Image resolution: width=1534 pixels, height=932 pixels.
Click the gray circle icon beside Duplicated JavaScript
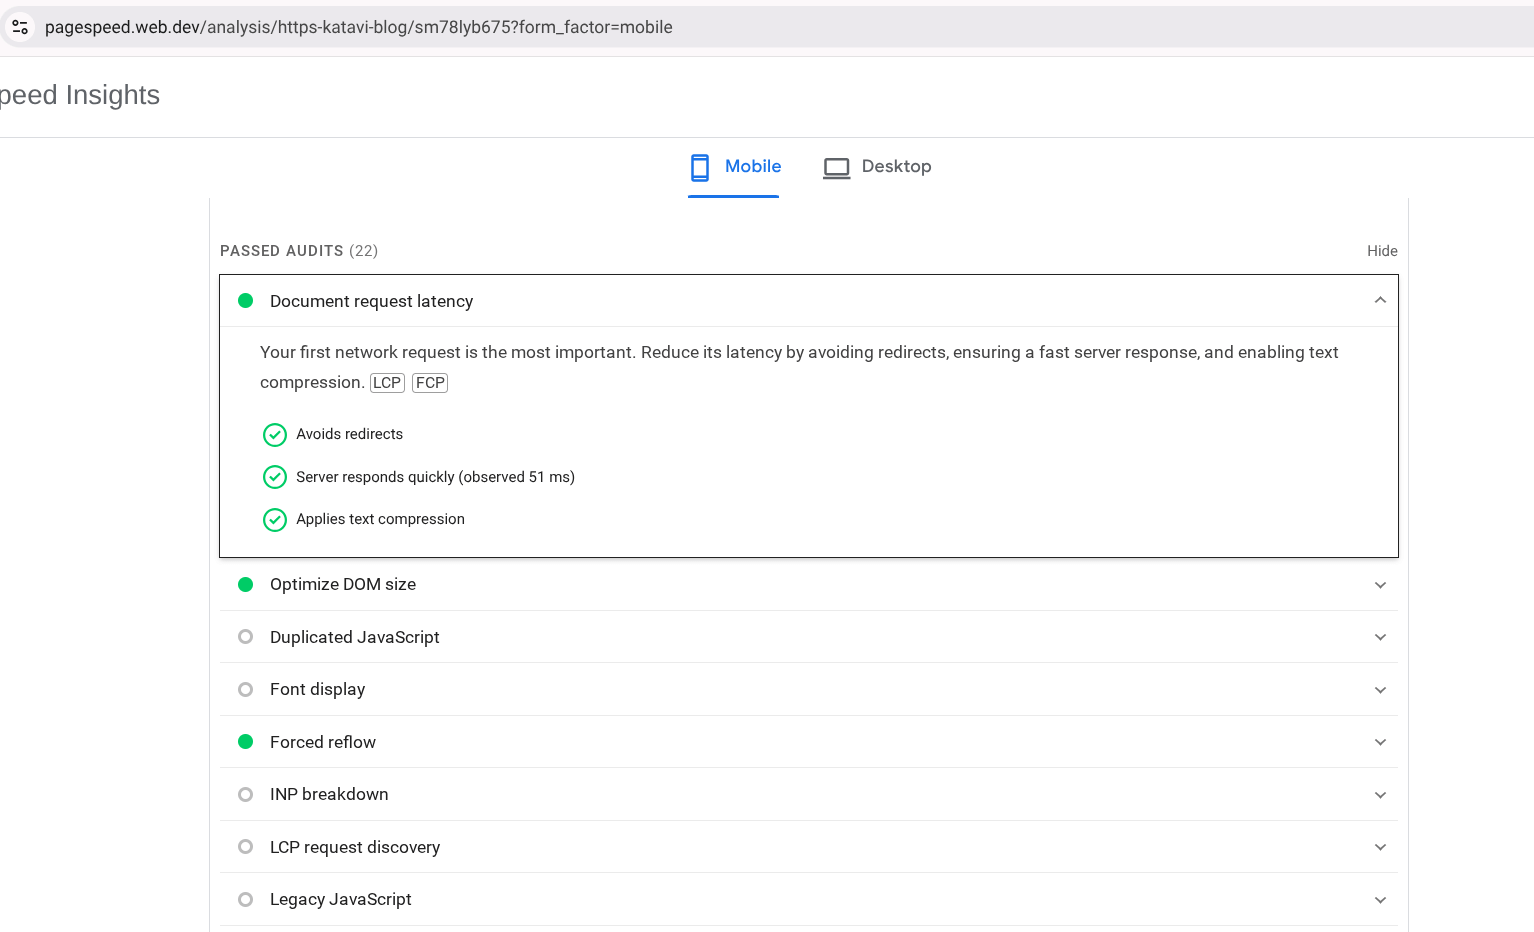[x=245, y=637]
